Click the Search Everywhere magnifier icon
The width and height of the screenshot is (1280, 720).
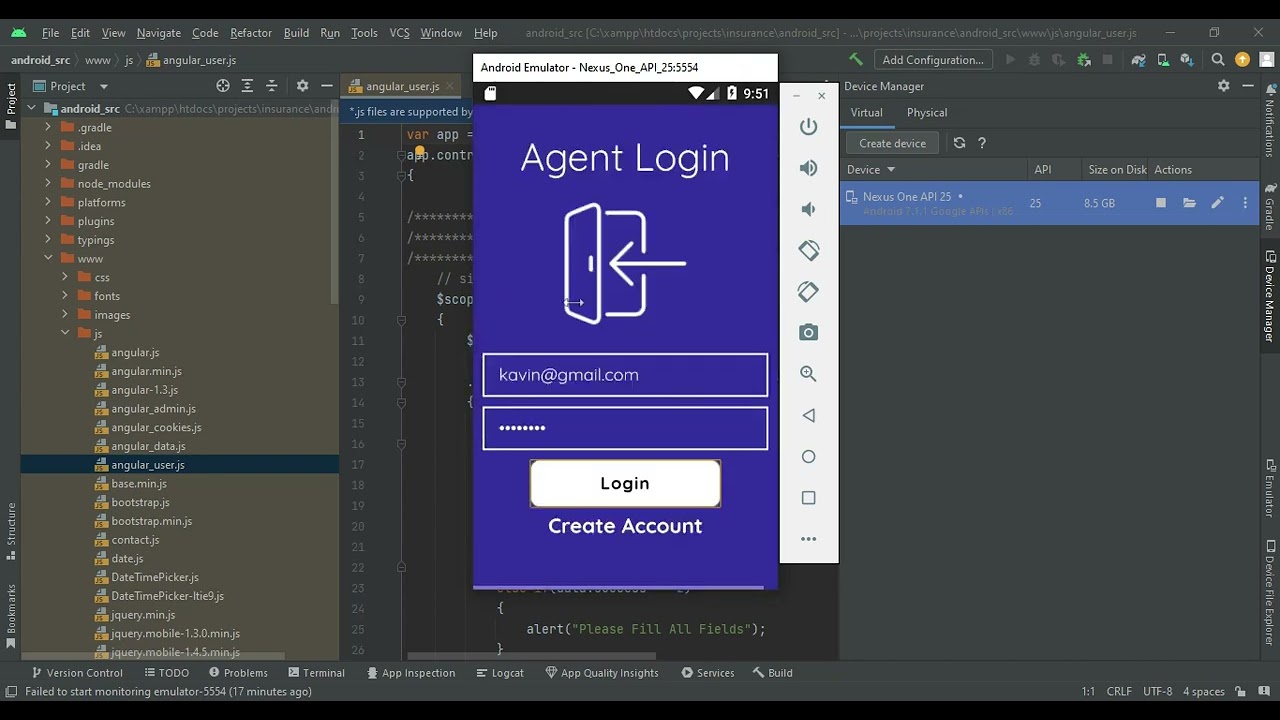coord(1218,60)
